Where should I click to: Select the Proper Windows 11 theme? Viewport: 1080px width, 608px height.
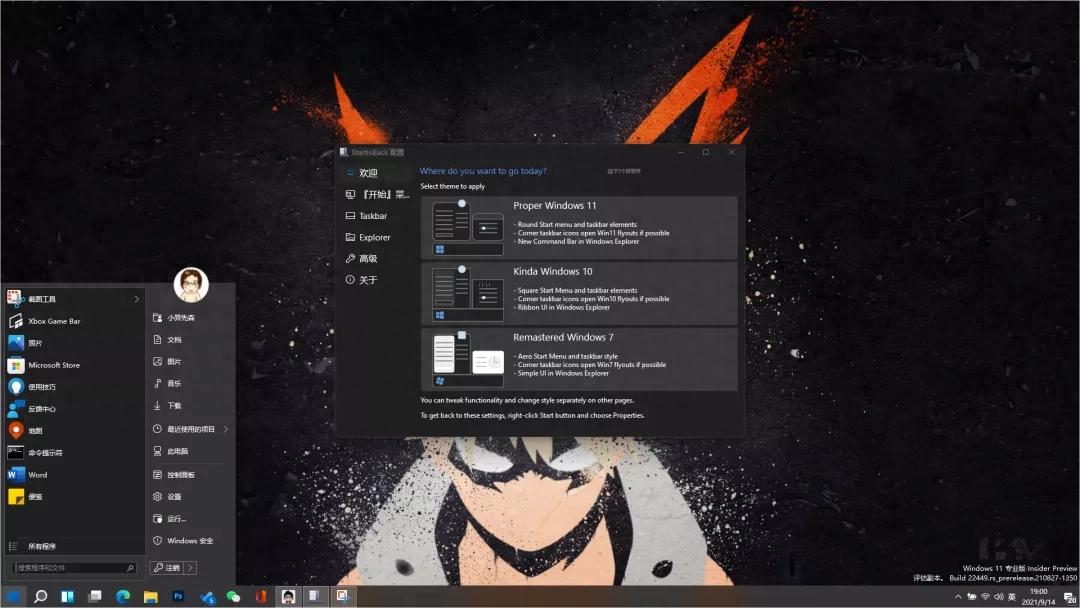tap(580, 225)
